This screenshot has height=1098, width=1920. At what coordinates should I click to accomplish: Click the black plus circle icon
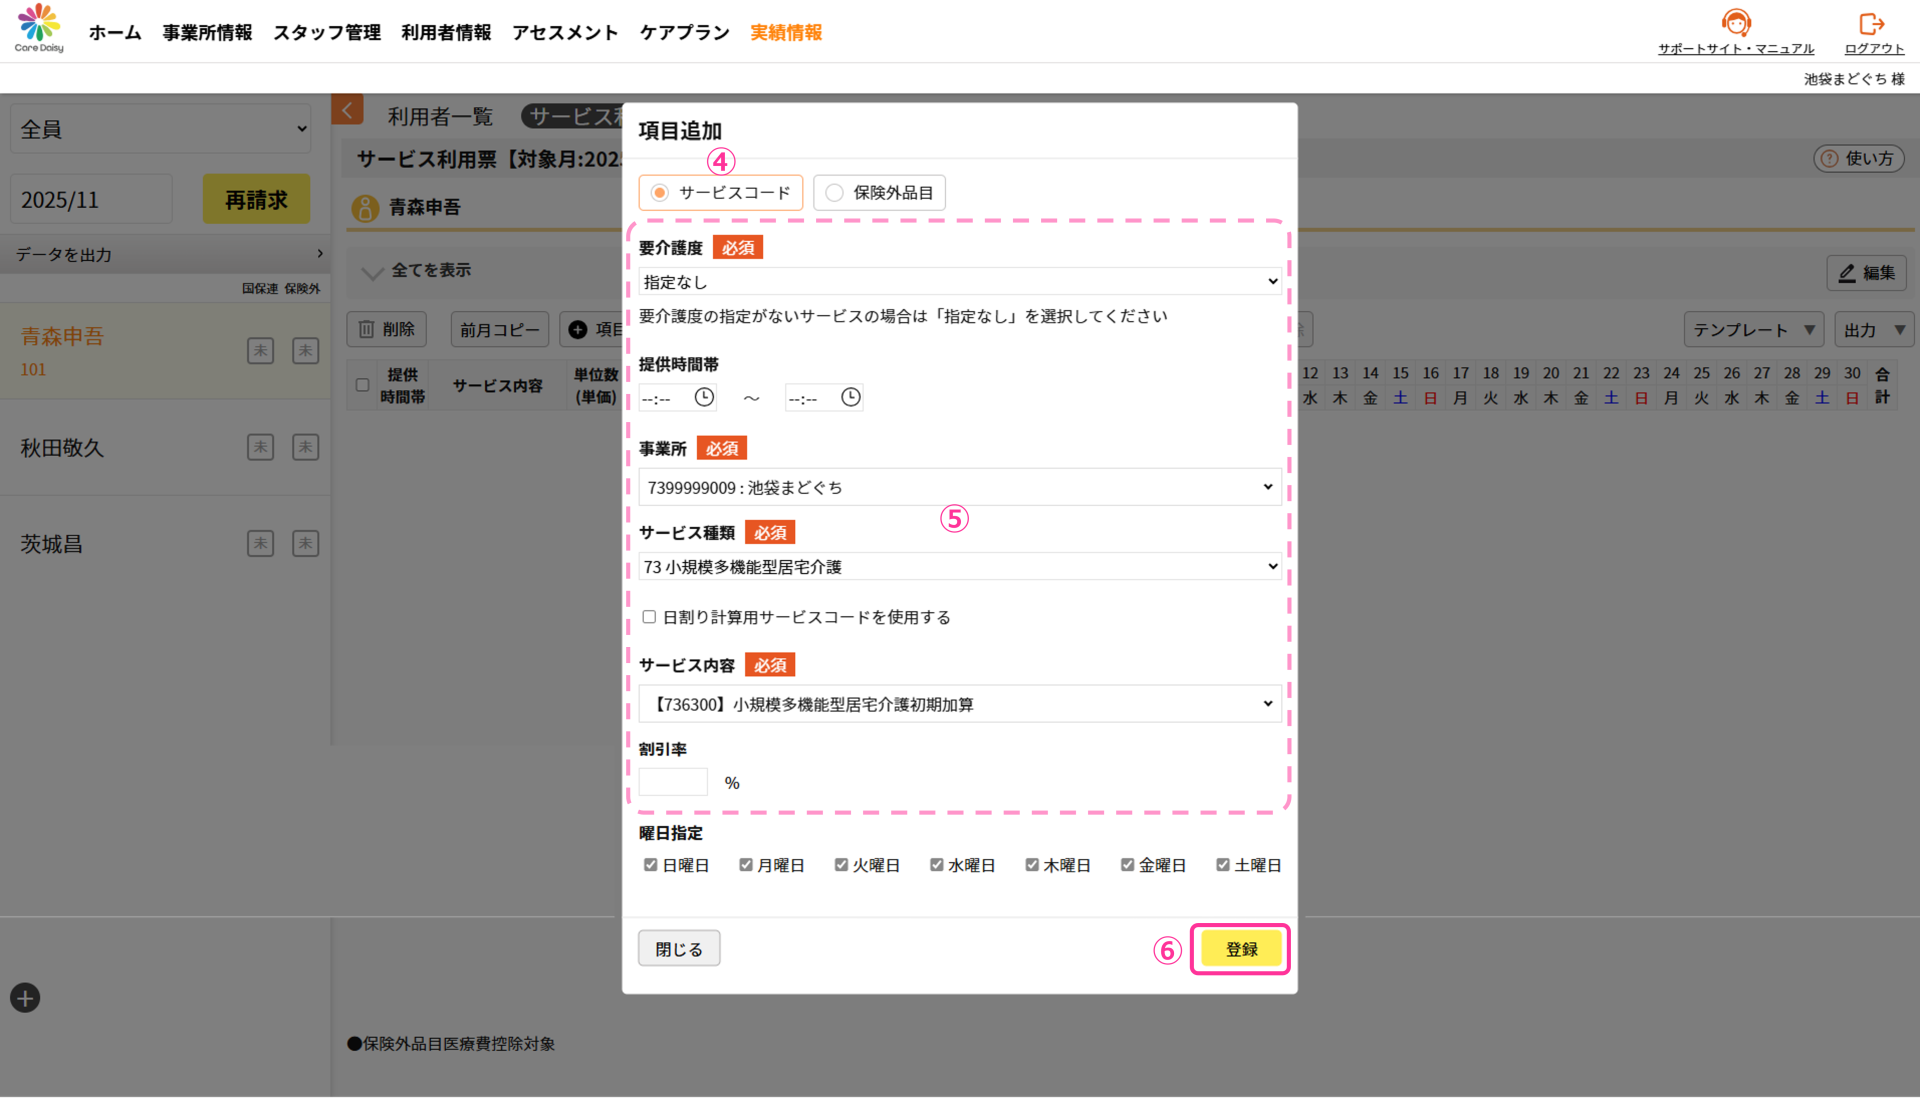pos(25,998)
